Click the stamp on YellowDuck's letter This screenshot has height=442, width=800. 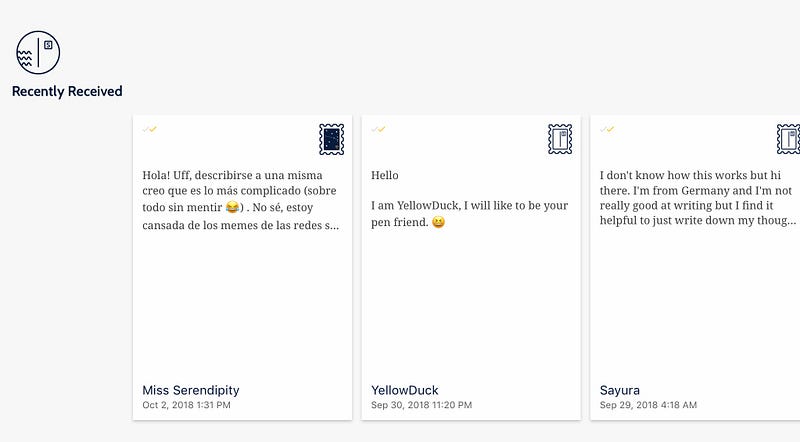pyautogui.click(x=560, y=138)
